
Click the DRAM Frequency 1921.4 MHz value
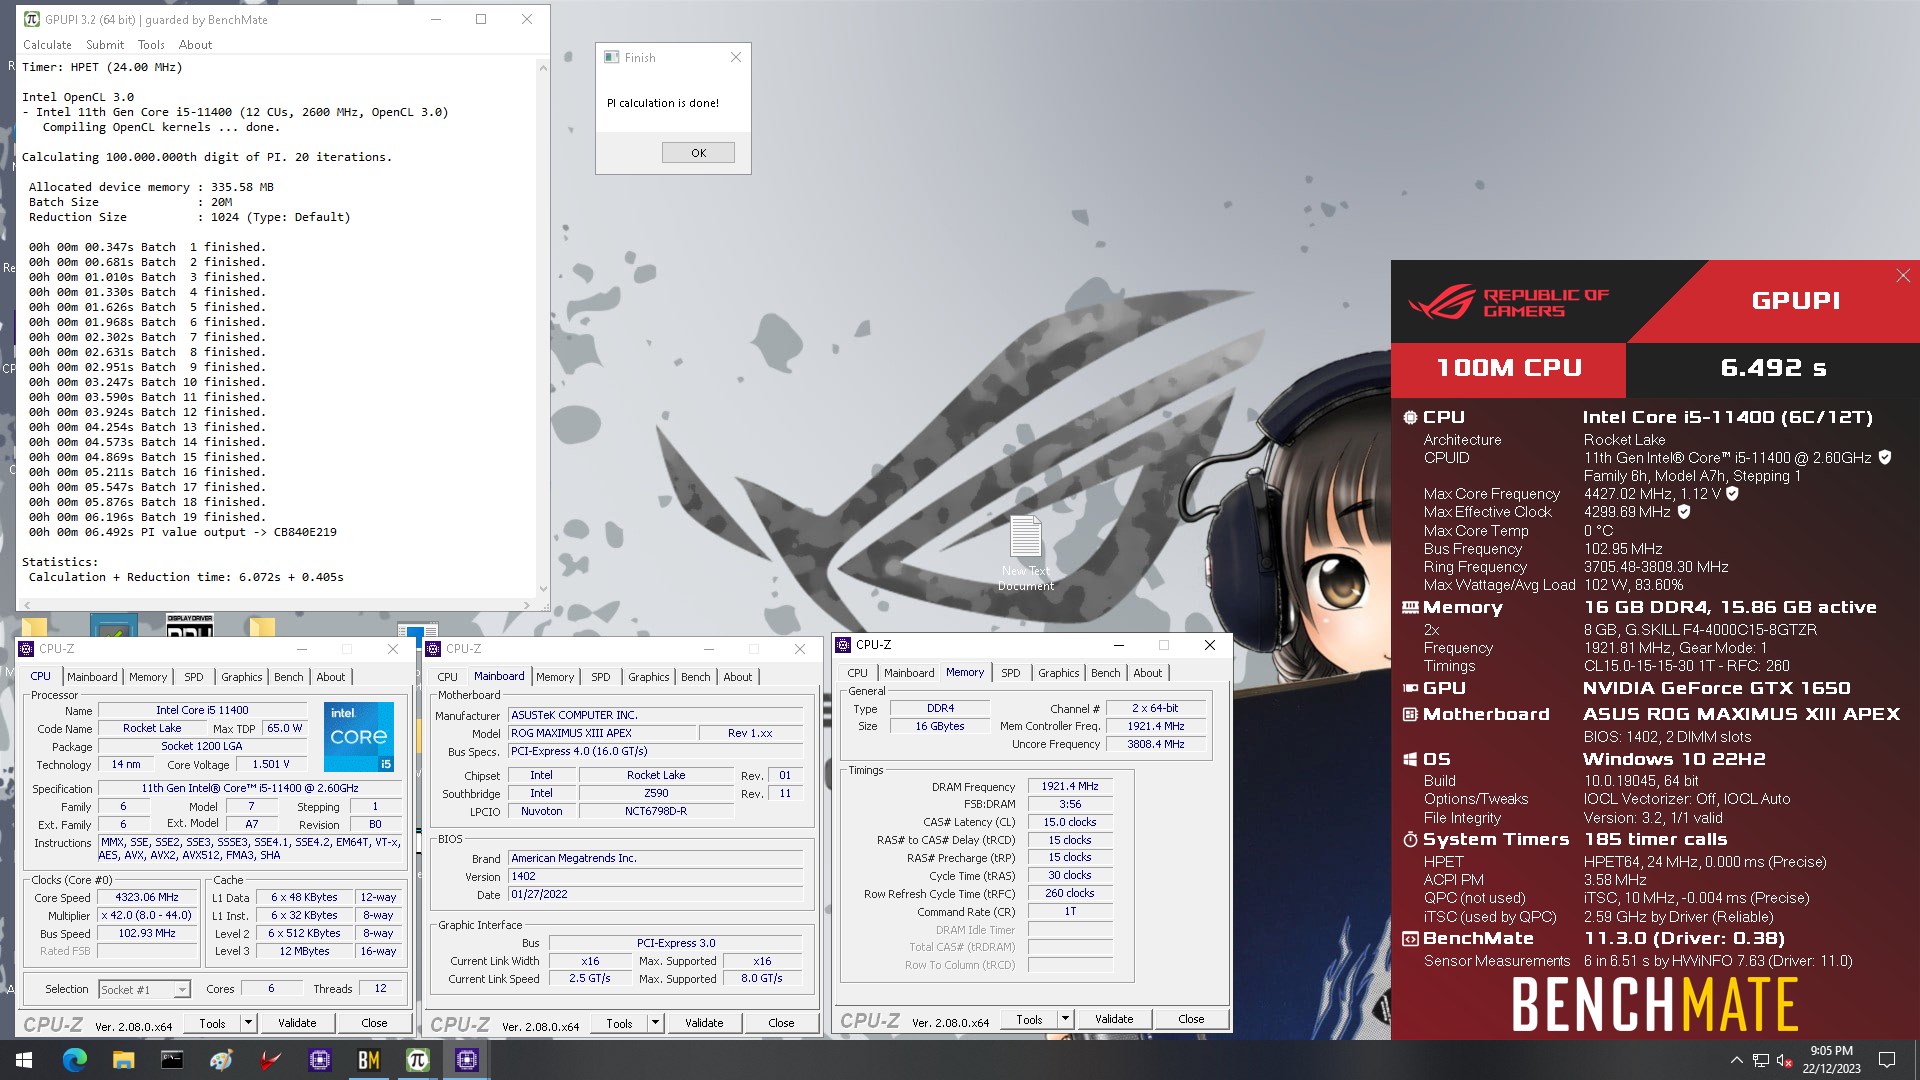pyautogui.click(x=1069, y=786)
